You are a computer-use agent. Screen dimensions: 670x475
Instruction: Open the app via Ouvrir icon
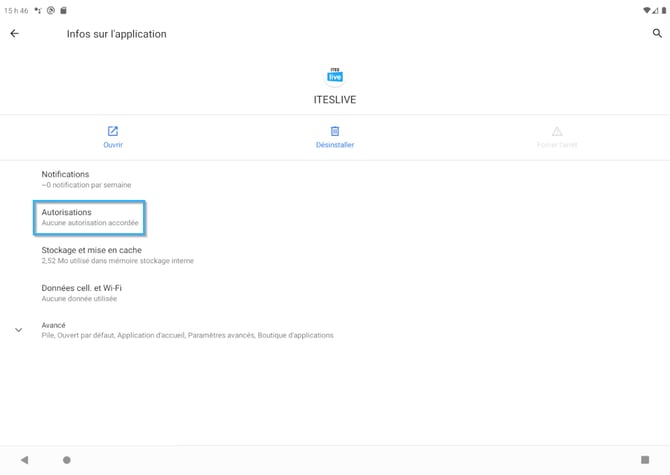point(113,131)
